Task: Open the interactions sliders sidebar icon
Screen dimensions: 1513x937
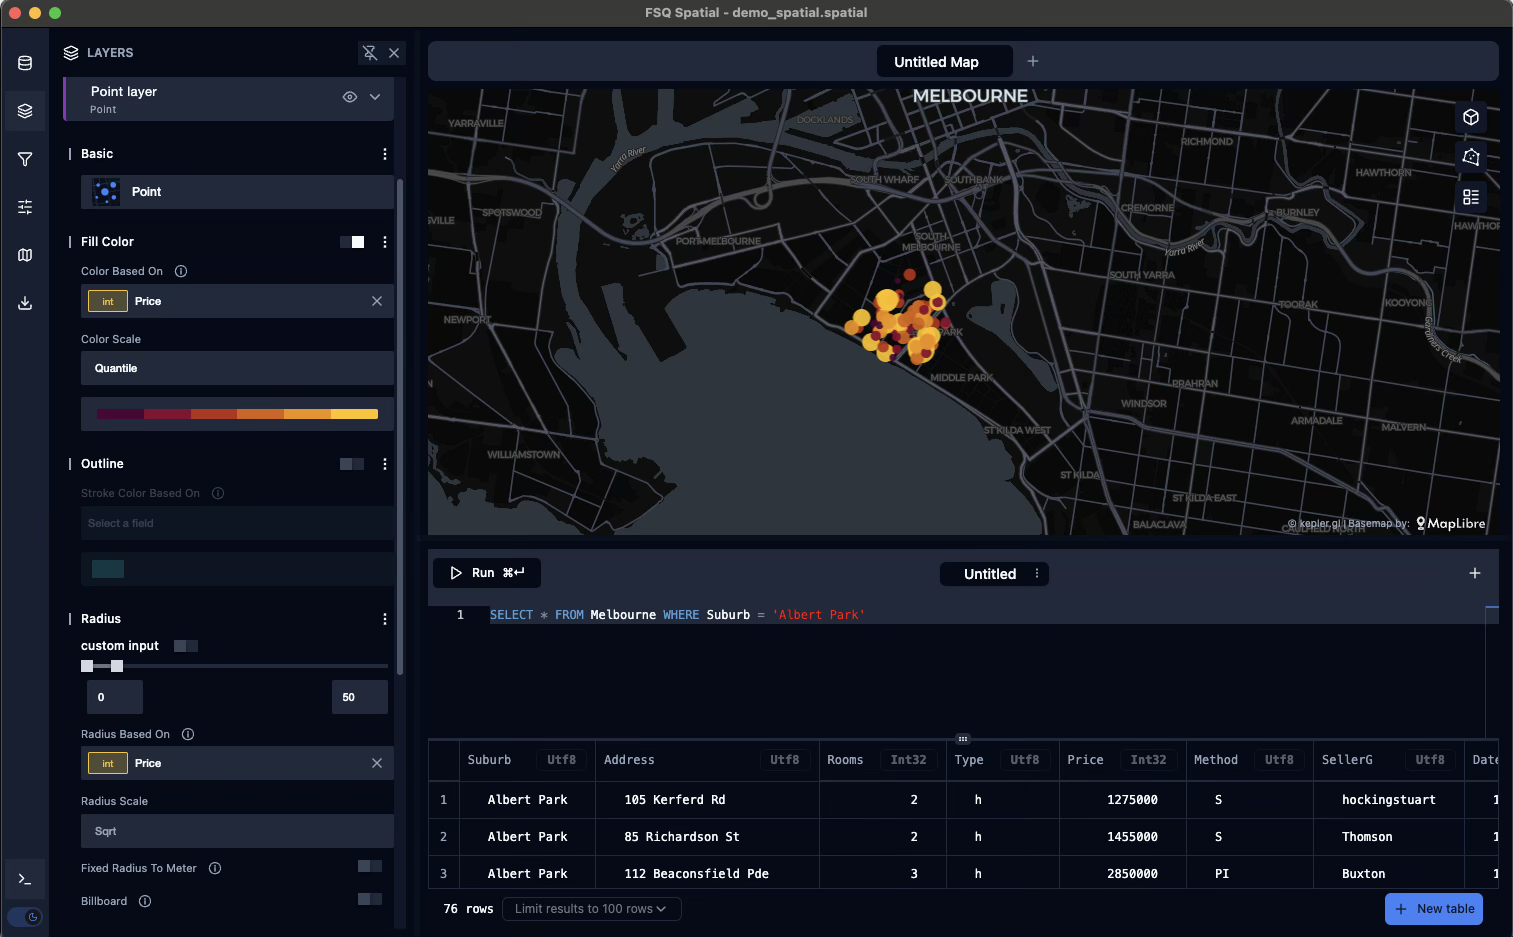Action: [25, 207]
